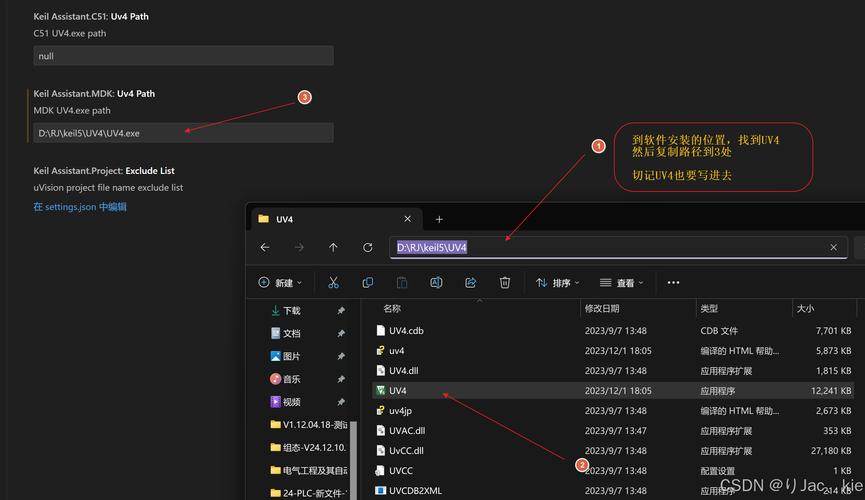The height and width of the screenshot is (500, 865).
Task: Open the settings.json edit link
Action: [80, 207]
